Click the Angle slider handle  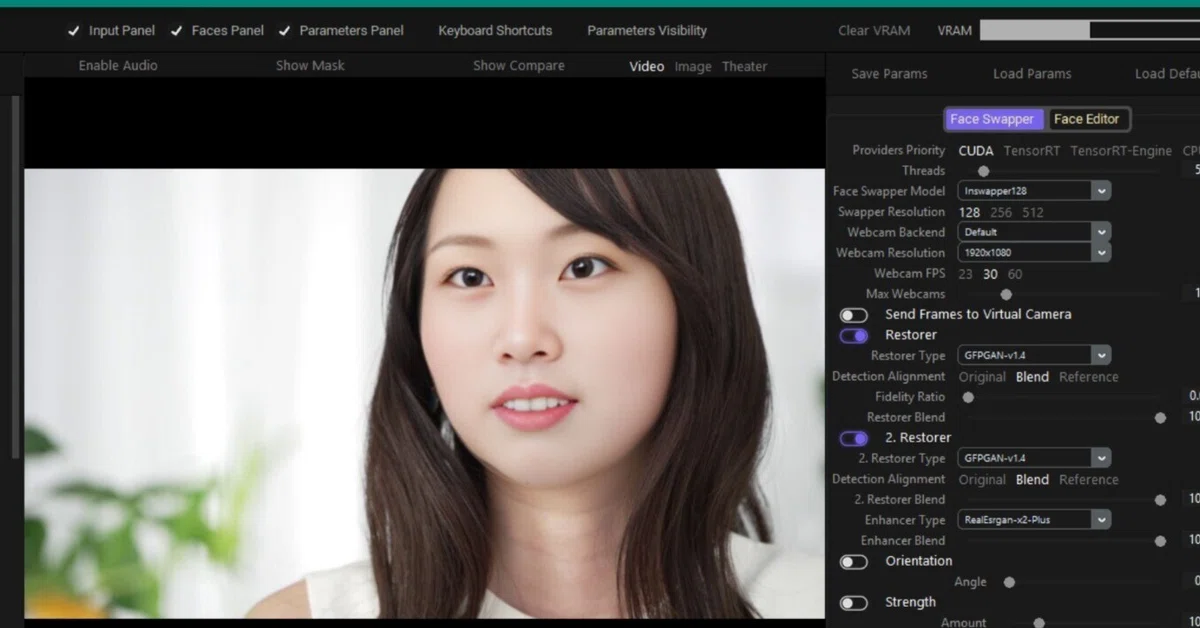coord(1009,582)
